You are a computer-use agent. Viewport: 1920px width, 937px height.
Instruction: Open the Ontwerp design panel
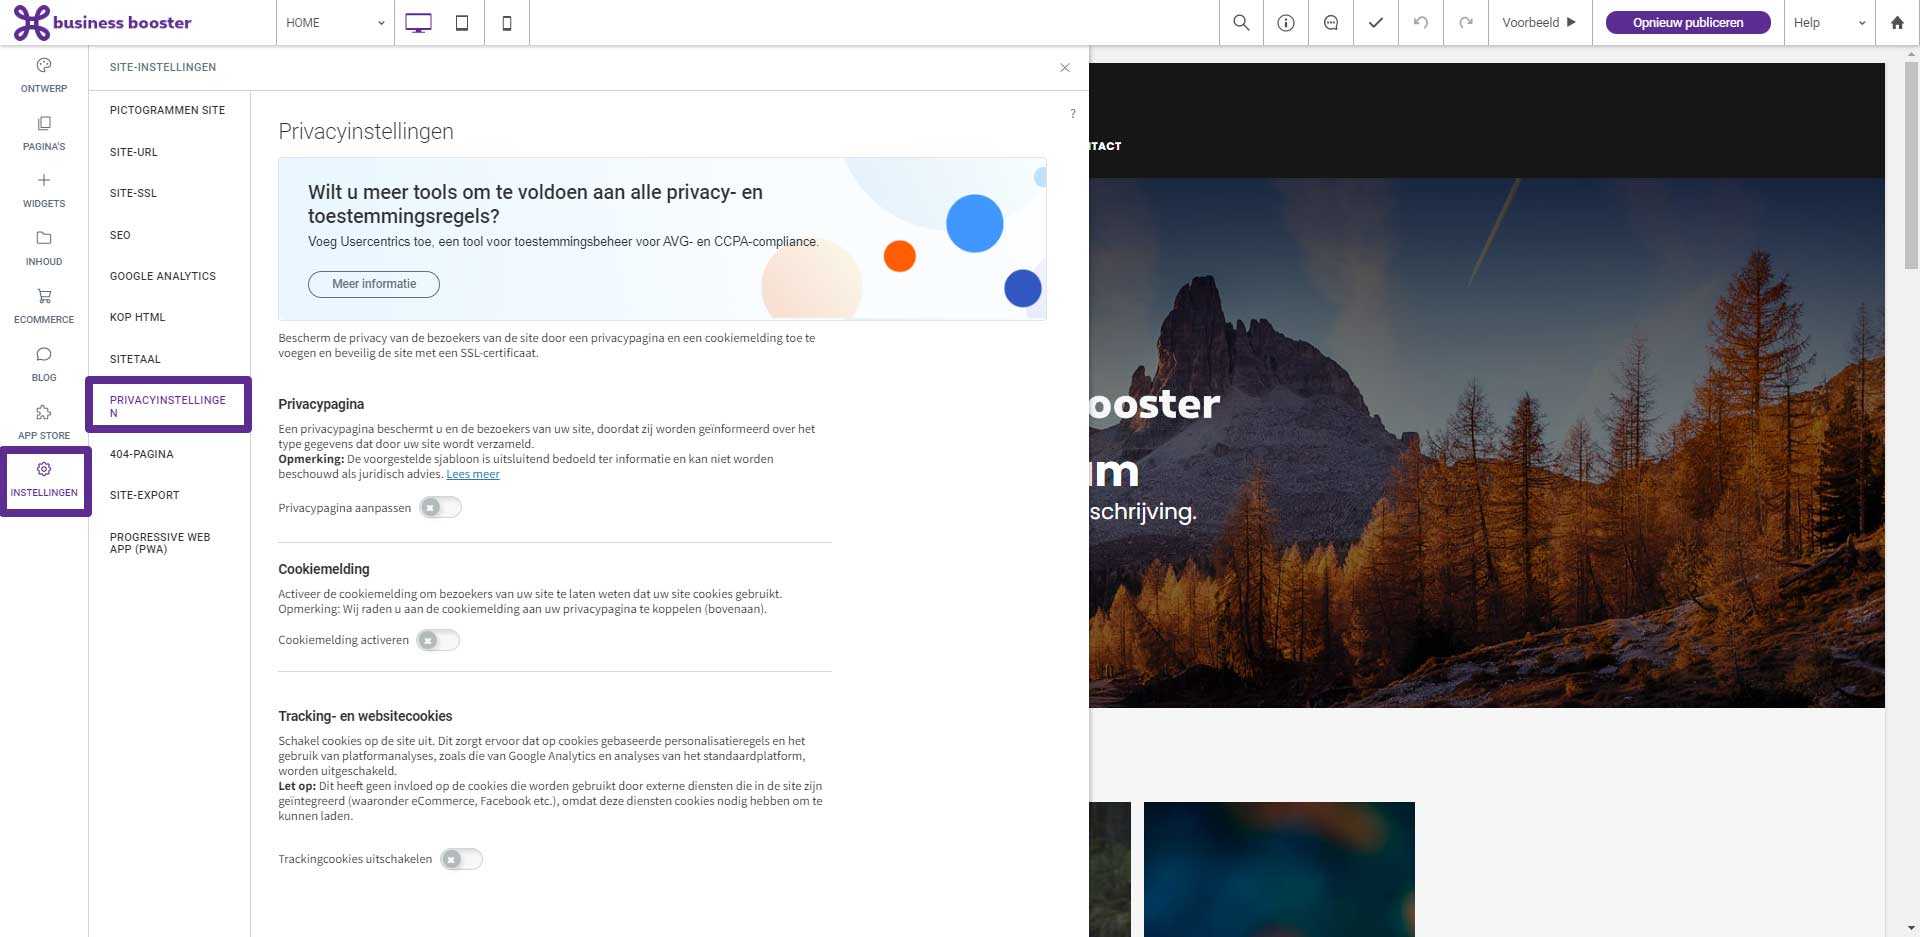(x=44, y=76)
